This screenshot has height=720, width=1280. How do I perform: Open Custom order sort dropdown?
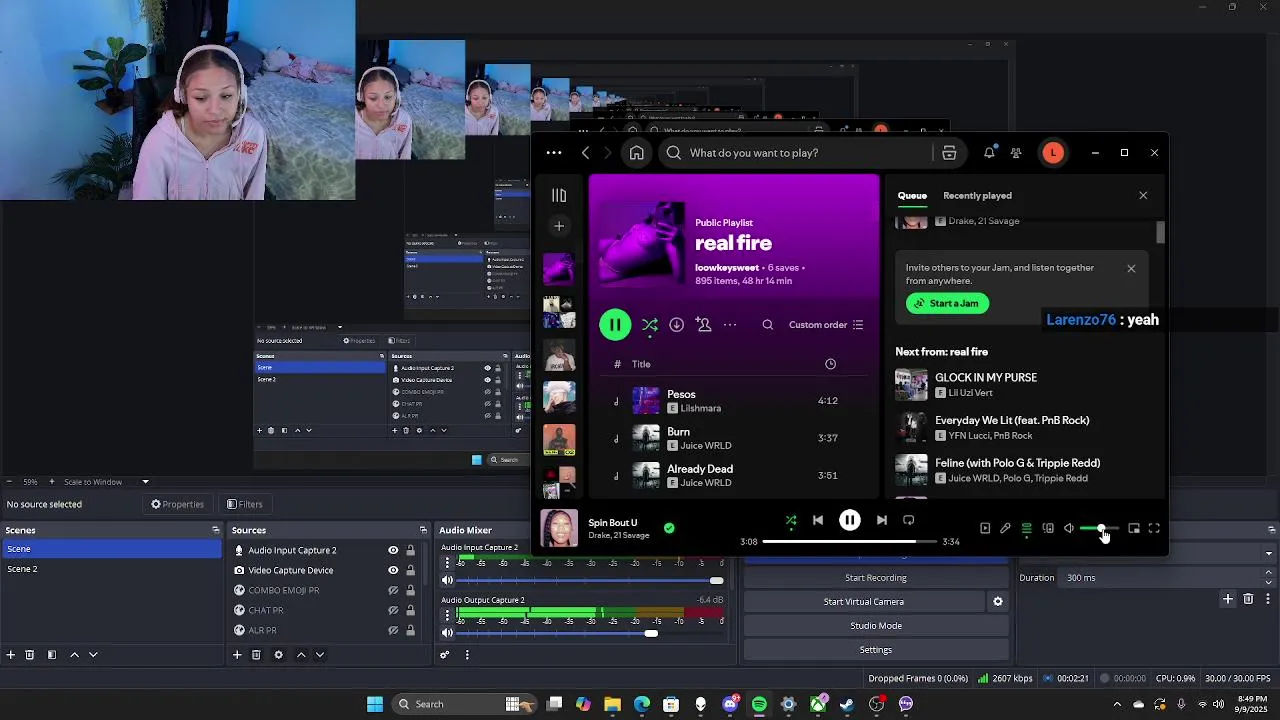826,325
